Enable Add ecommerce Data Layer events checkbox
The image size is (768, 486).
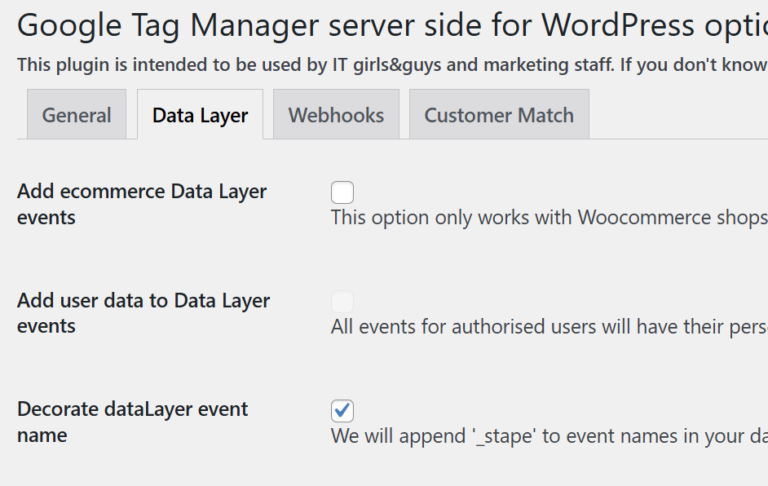[342, 192]
